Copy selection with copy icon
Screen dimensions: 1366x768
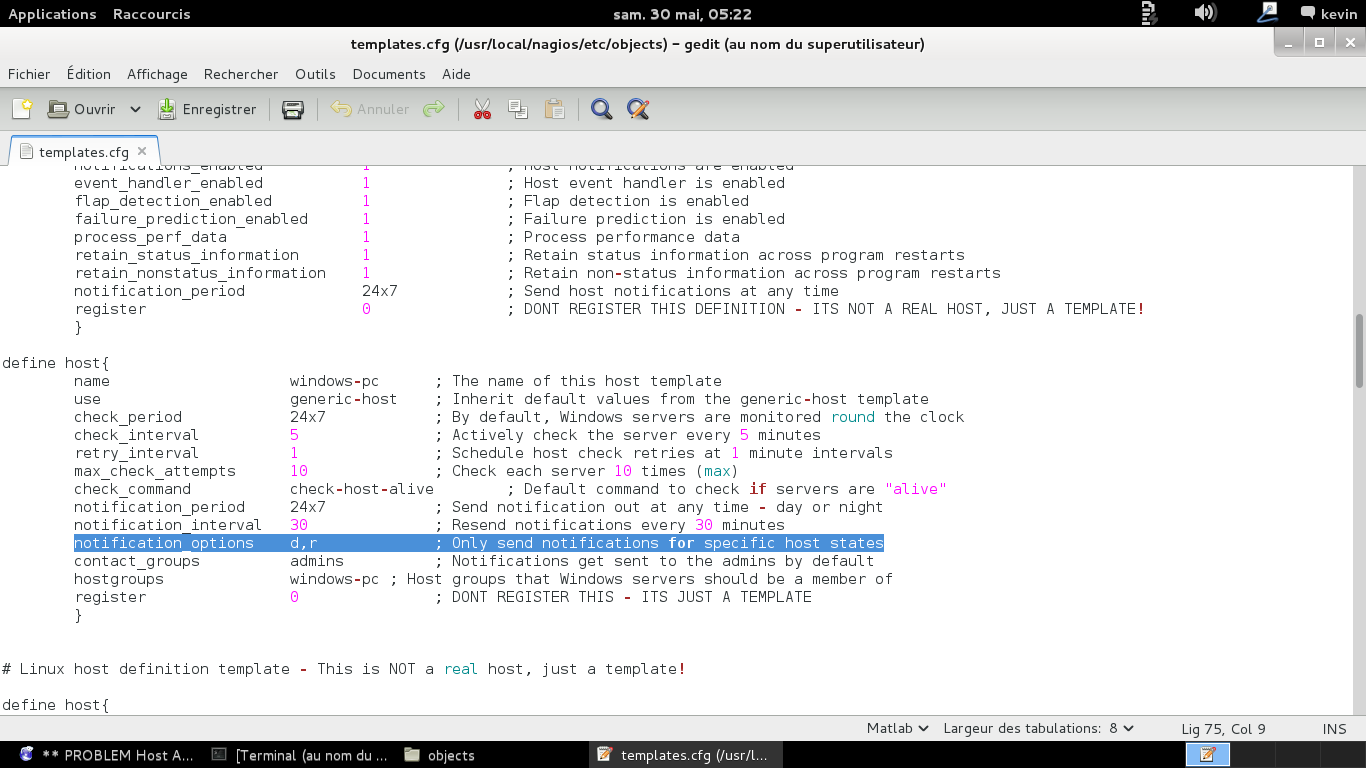pyautogui.click(x=518, y=109)
